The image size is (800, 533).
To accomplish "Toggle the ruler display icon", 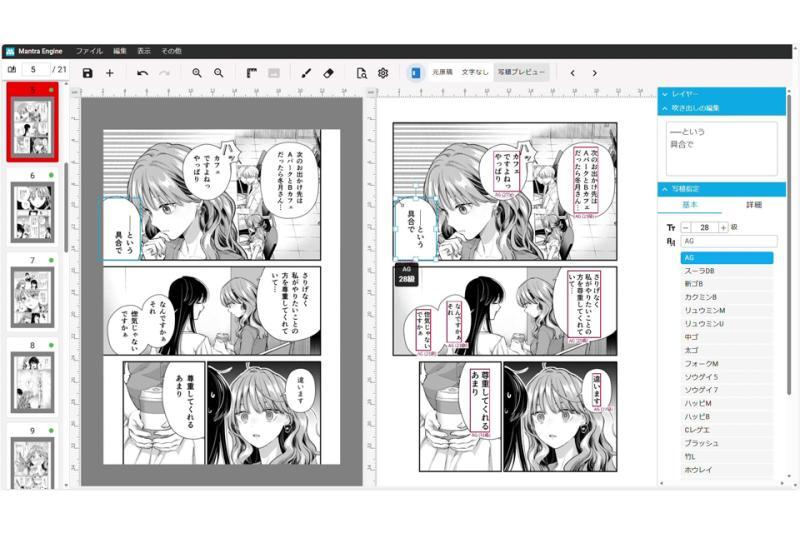I will pos(252,73).
